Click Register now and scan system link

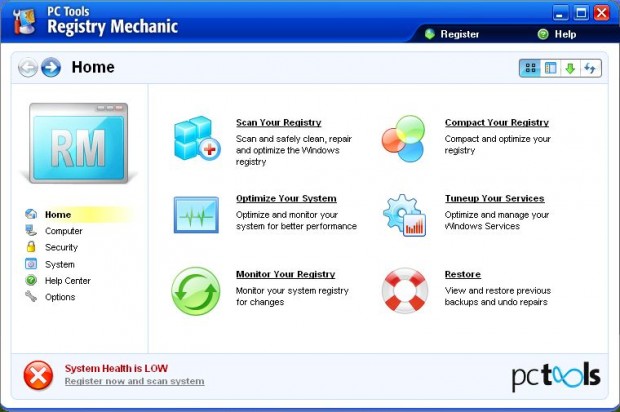click(134, 381)
